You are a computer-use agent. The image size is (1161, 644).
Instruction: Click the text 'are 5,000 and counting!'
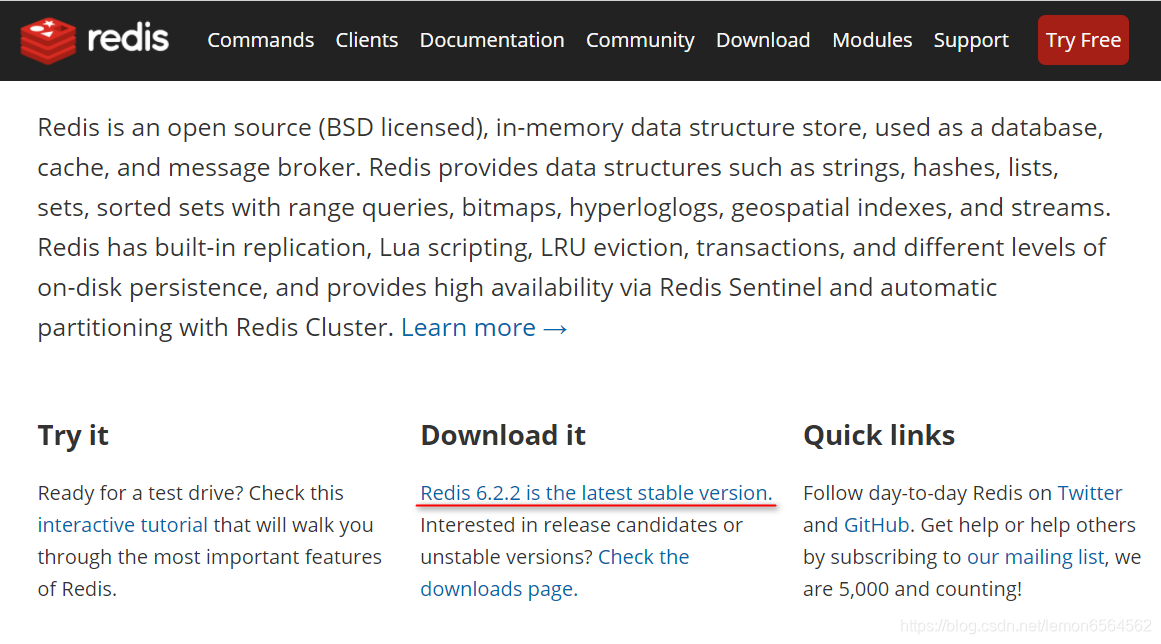[912, 589]
